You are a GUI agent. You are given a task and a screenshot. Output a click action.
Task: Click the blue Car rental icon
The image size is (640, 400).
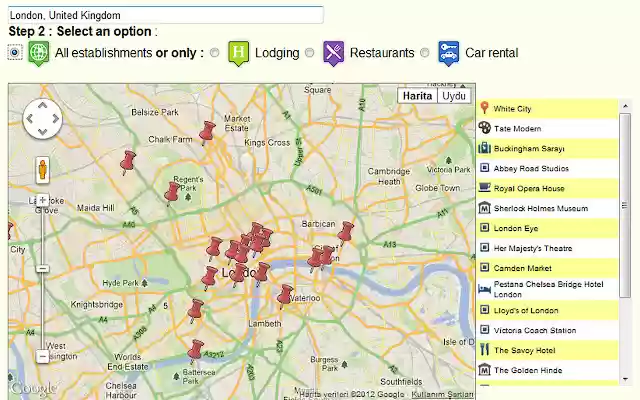point(449,53)
